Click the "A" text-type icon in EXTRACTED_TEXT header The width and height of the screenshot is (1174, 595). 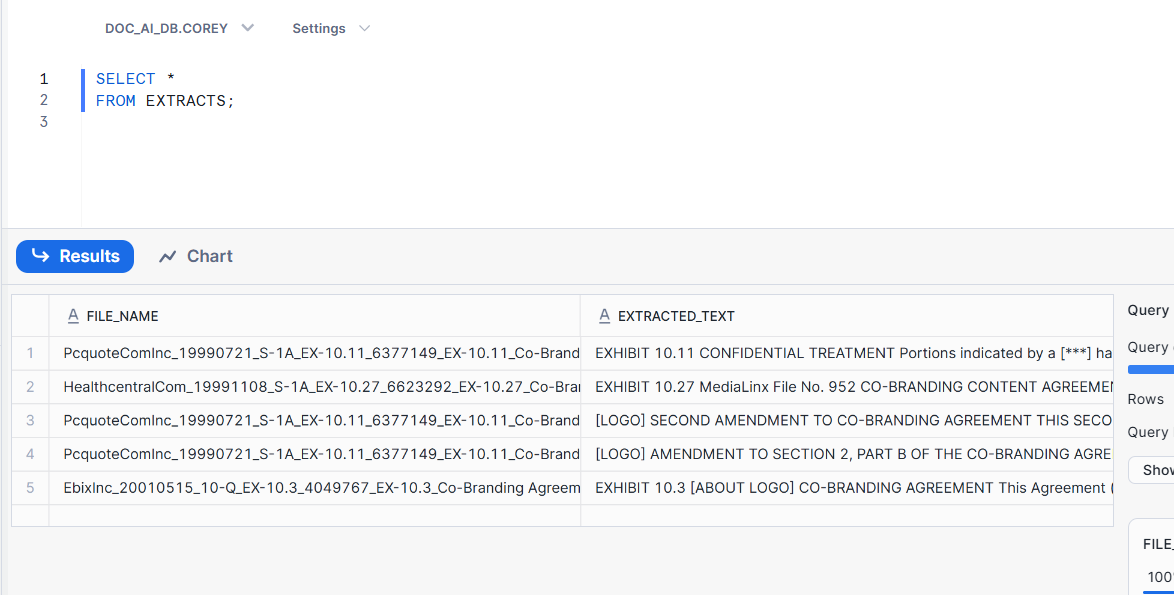pyautogui.click(x=604, y=315)
